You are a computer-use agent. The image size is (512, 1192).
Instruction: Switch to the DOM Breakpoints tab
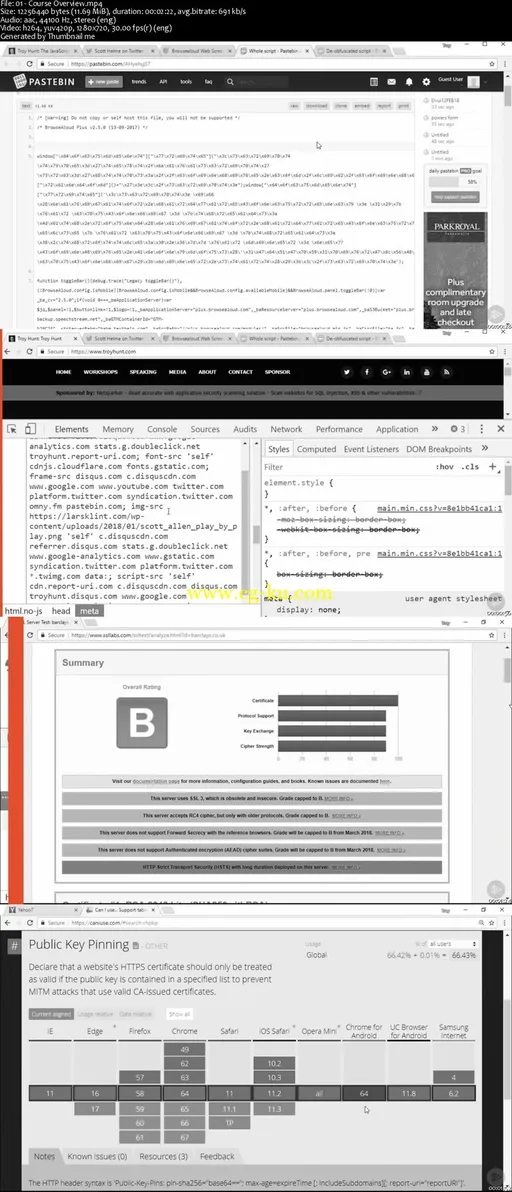pos(439,449)
